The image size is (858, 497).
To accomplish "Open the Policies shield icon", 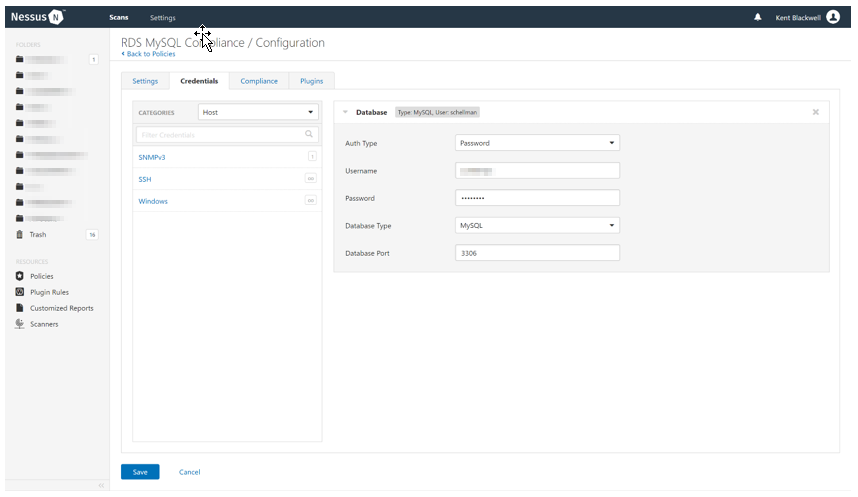I will pos(20,276).
